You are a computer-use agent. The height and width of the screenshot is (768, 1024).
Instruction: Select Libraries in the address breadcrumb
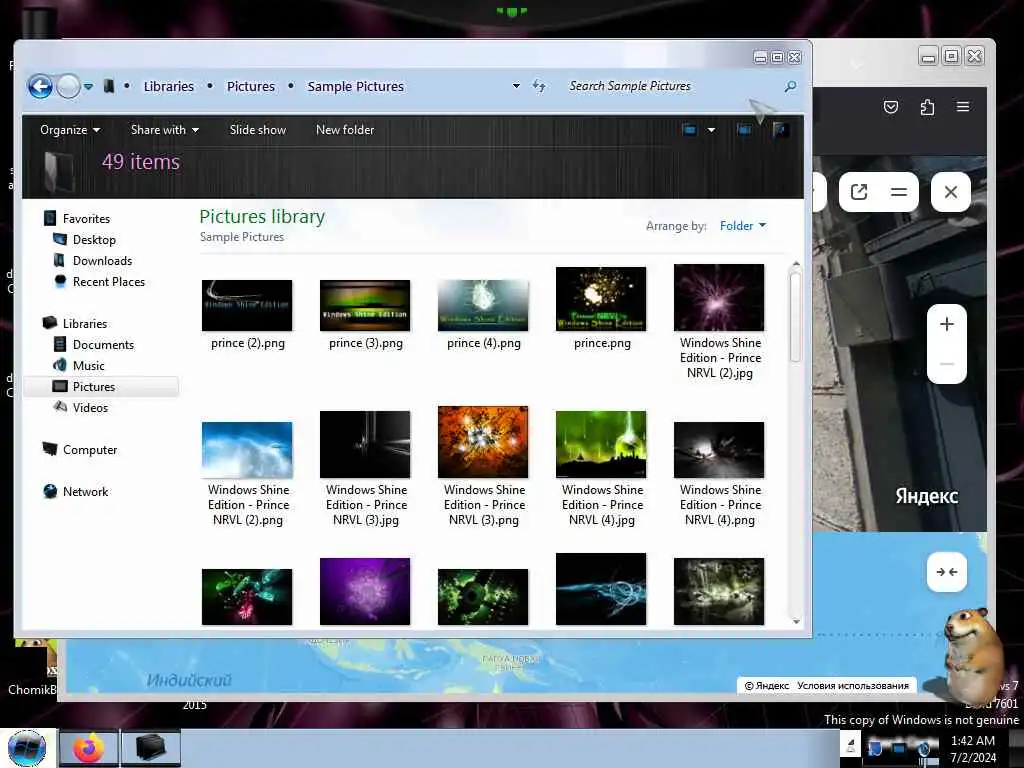point(168,86)
